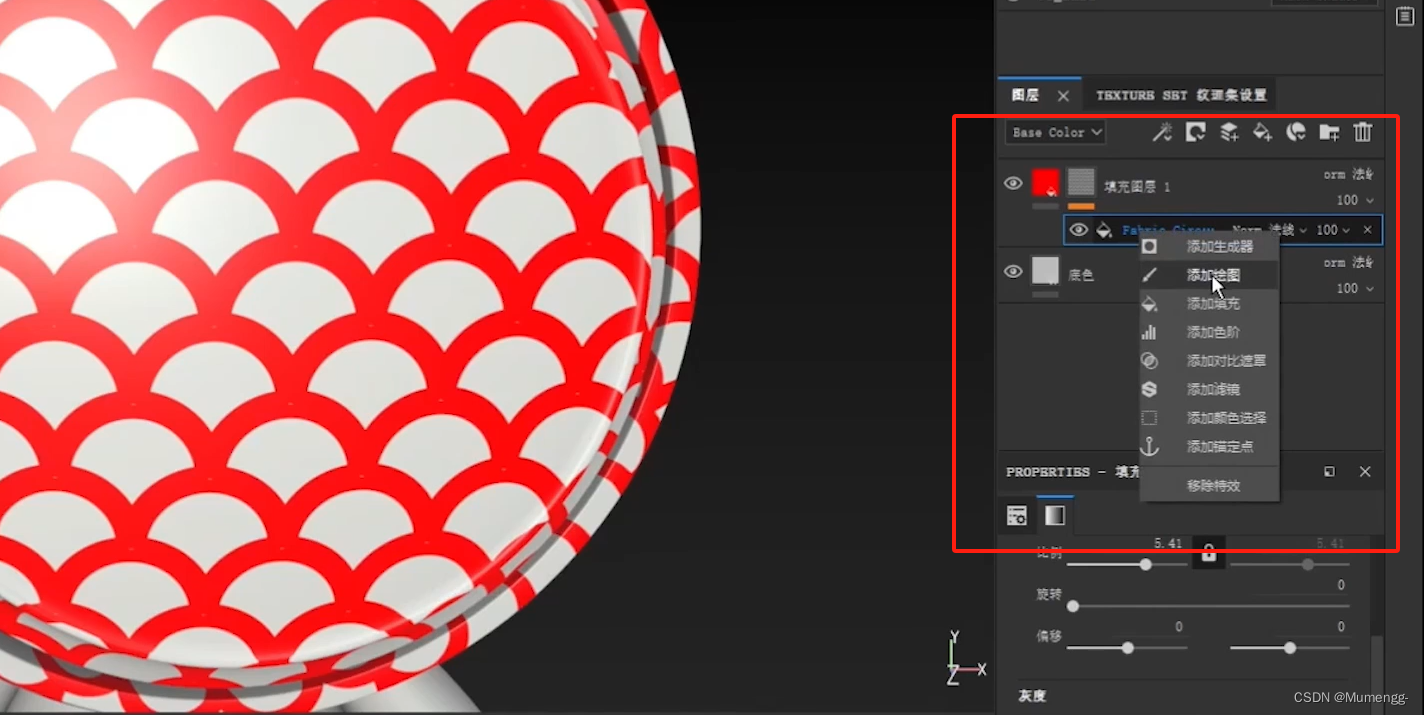Image resolution: width=1424 pixels, height=715 pixels.
Task: Select the 填充图层 1 layer name
Action: tap(1137, 187)
